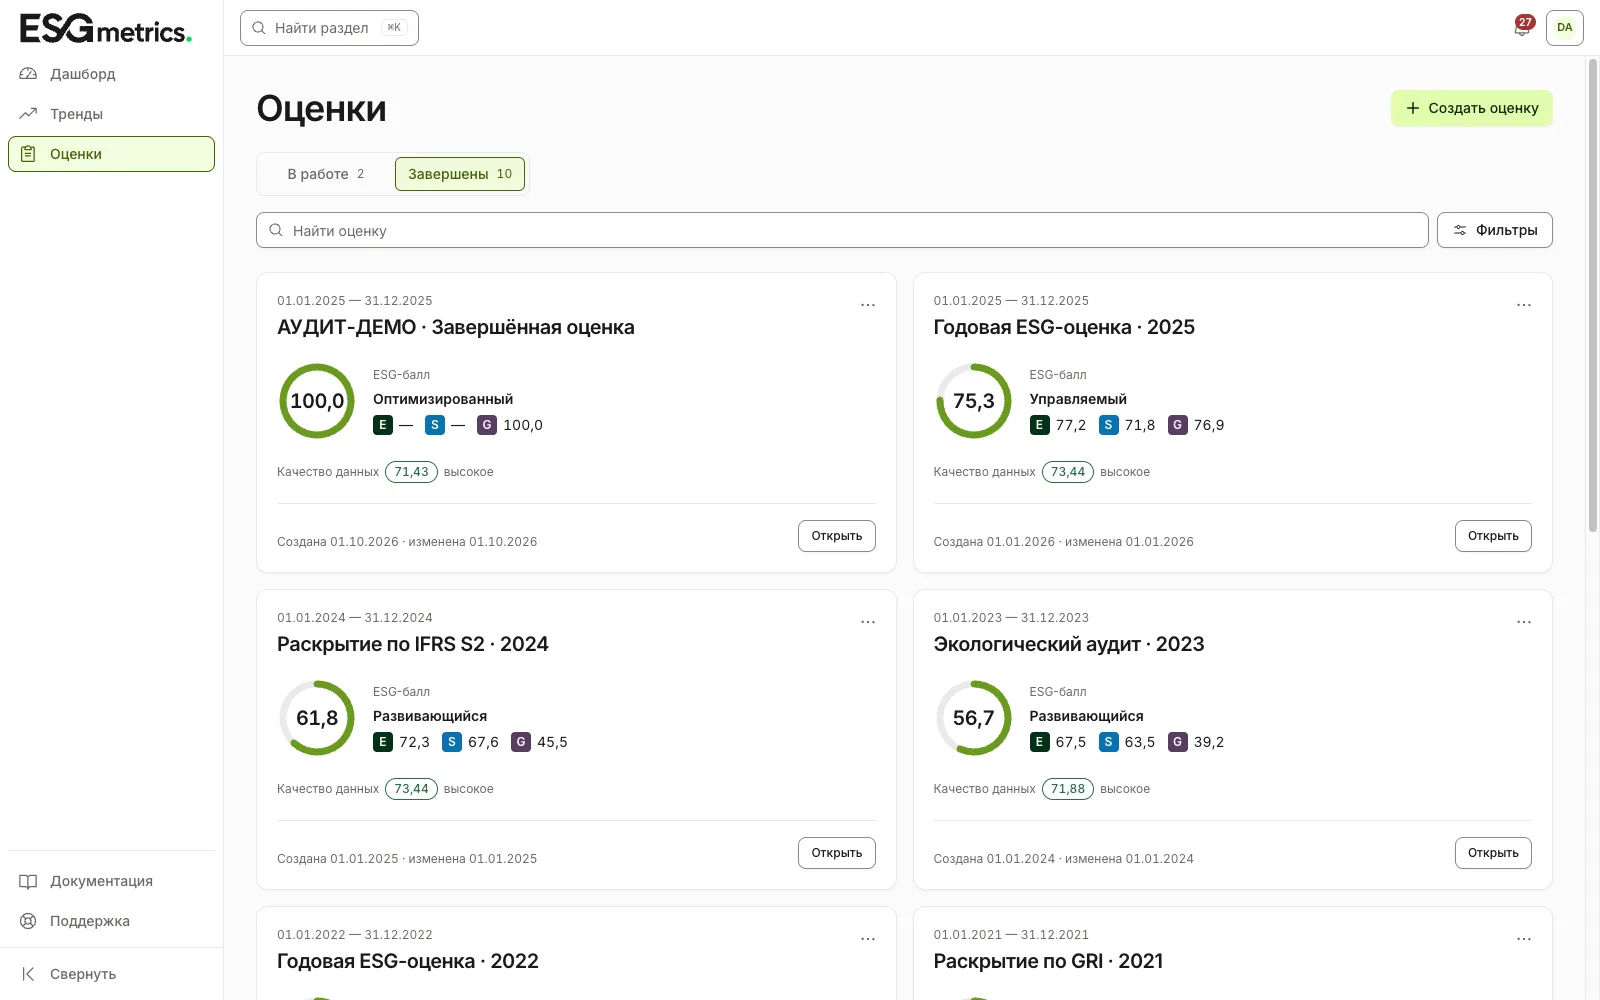Click Открыть on Экологический аудит 2023 card
The height and width of the screenshot is (1000, 1600).
pyautogui.click(x=1493, y=853)
